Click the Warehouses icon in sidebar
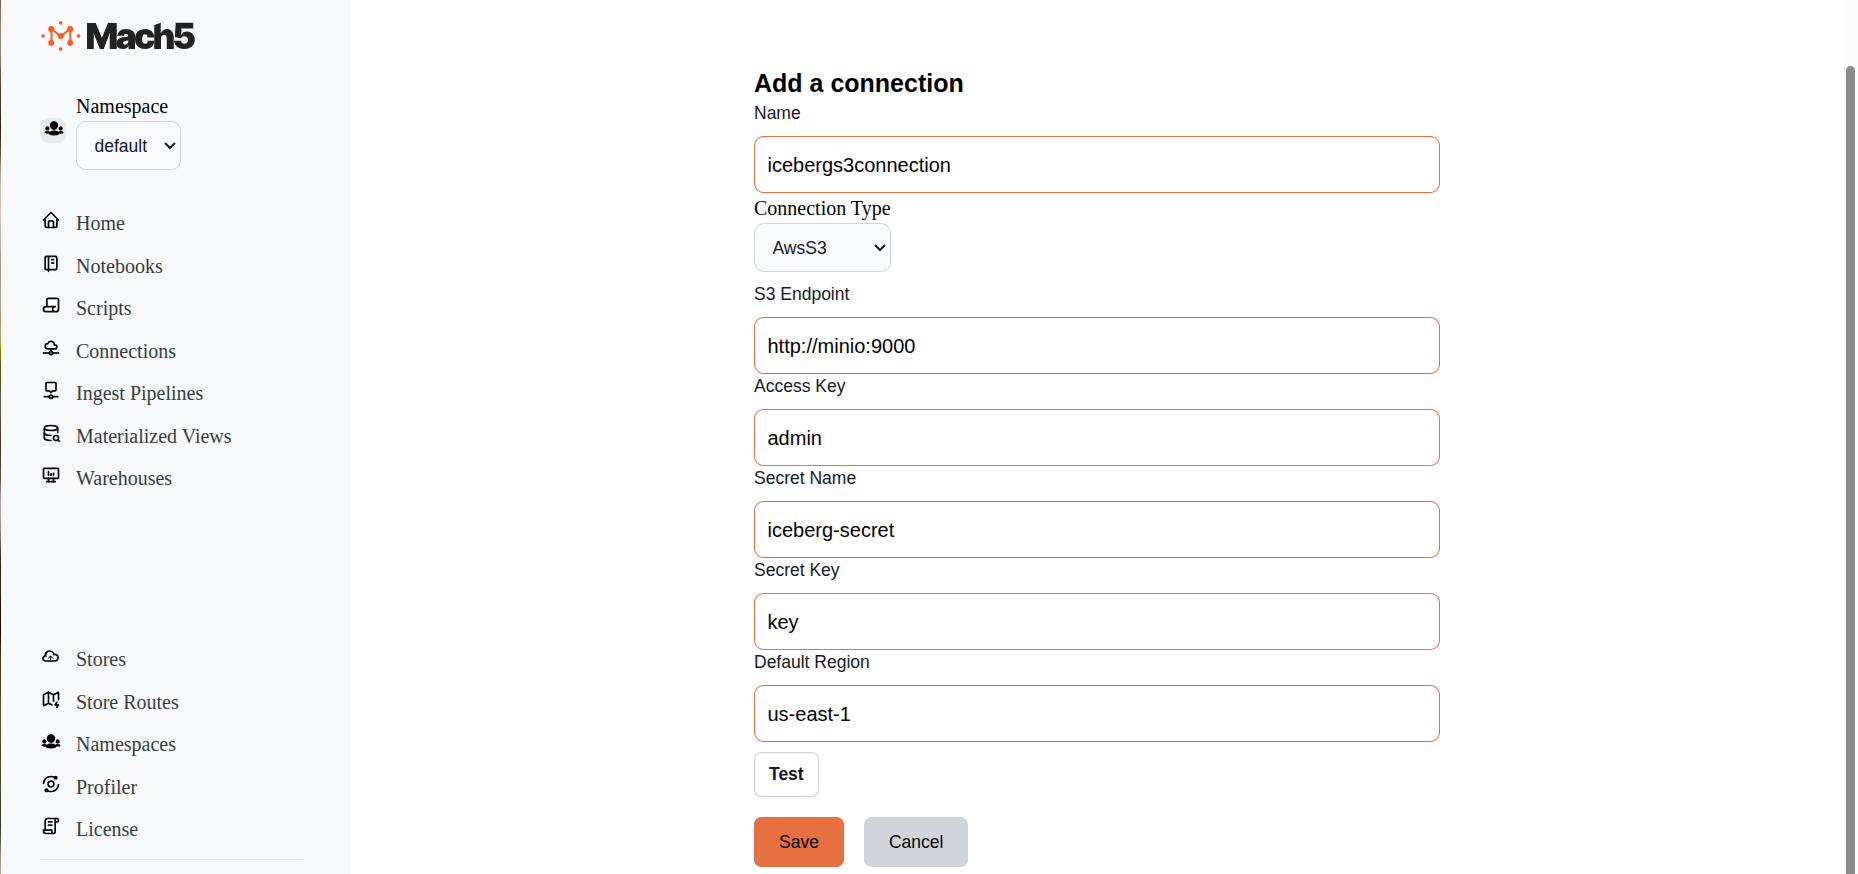Screen dimensions: 1858x874 [x=51, y=476]
